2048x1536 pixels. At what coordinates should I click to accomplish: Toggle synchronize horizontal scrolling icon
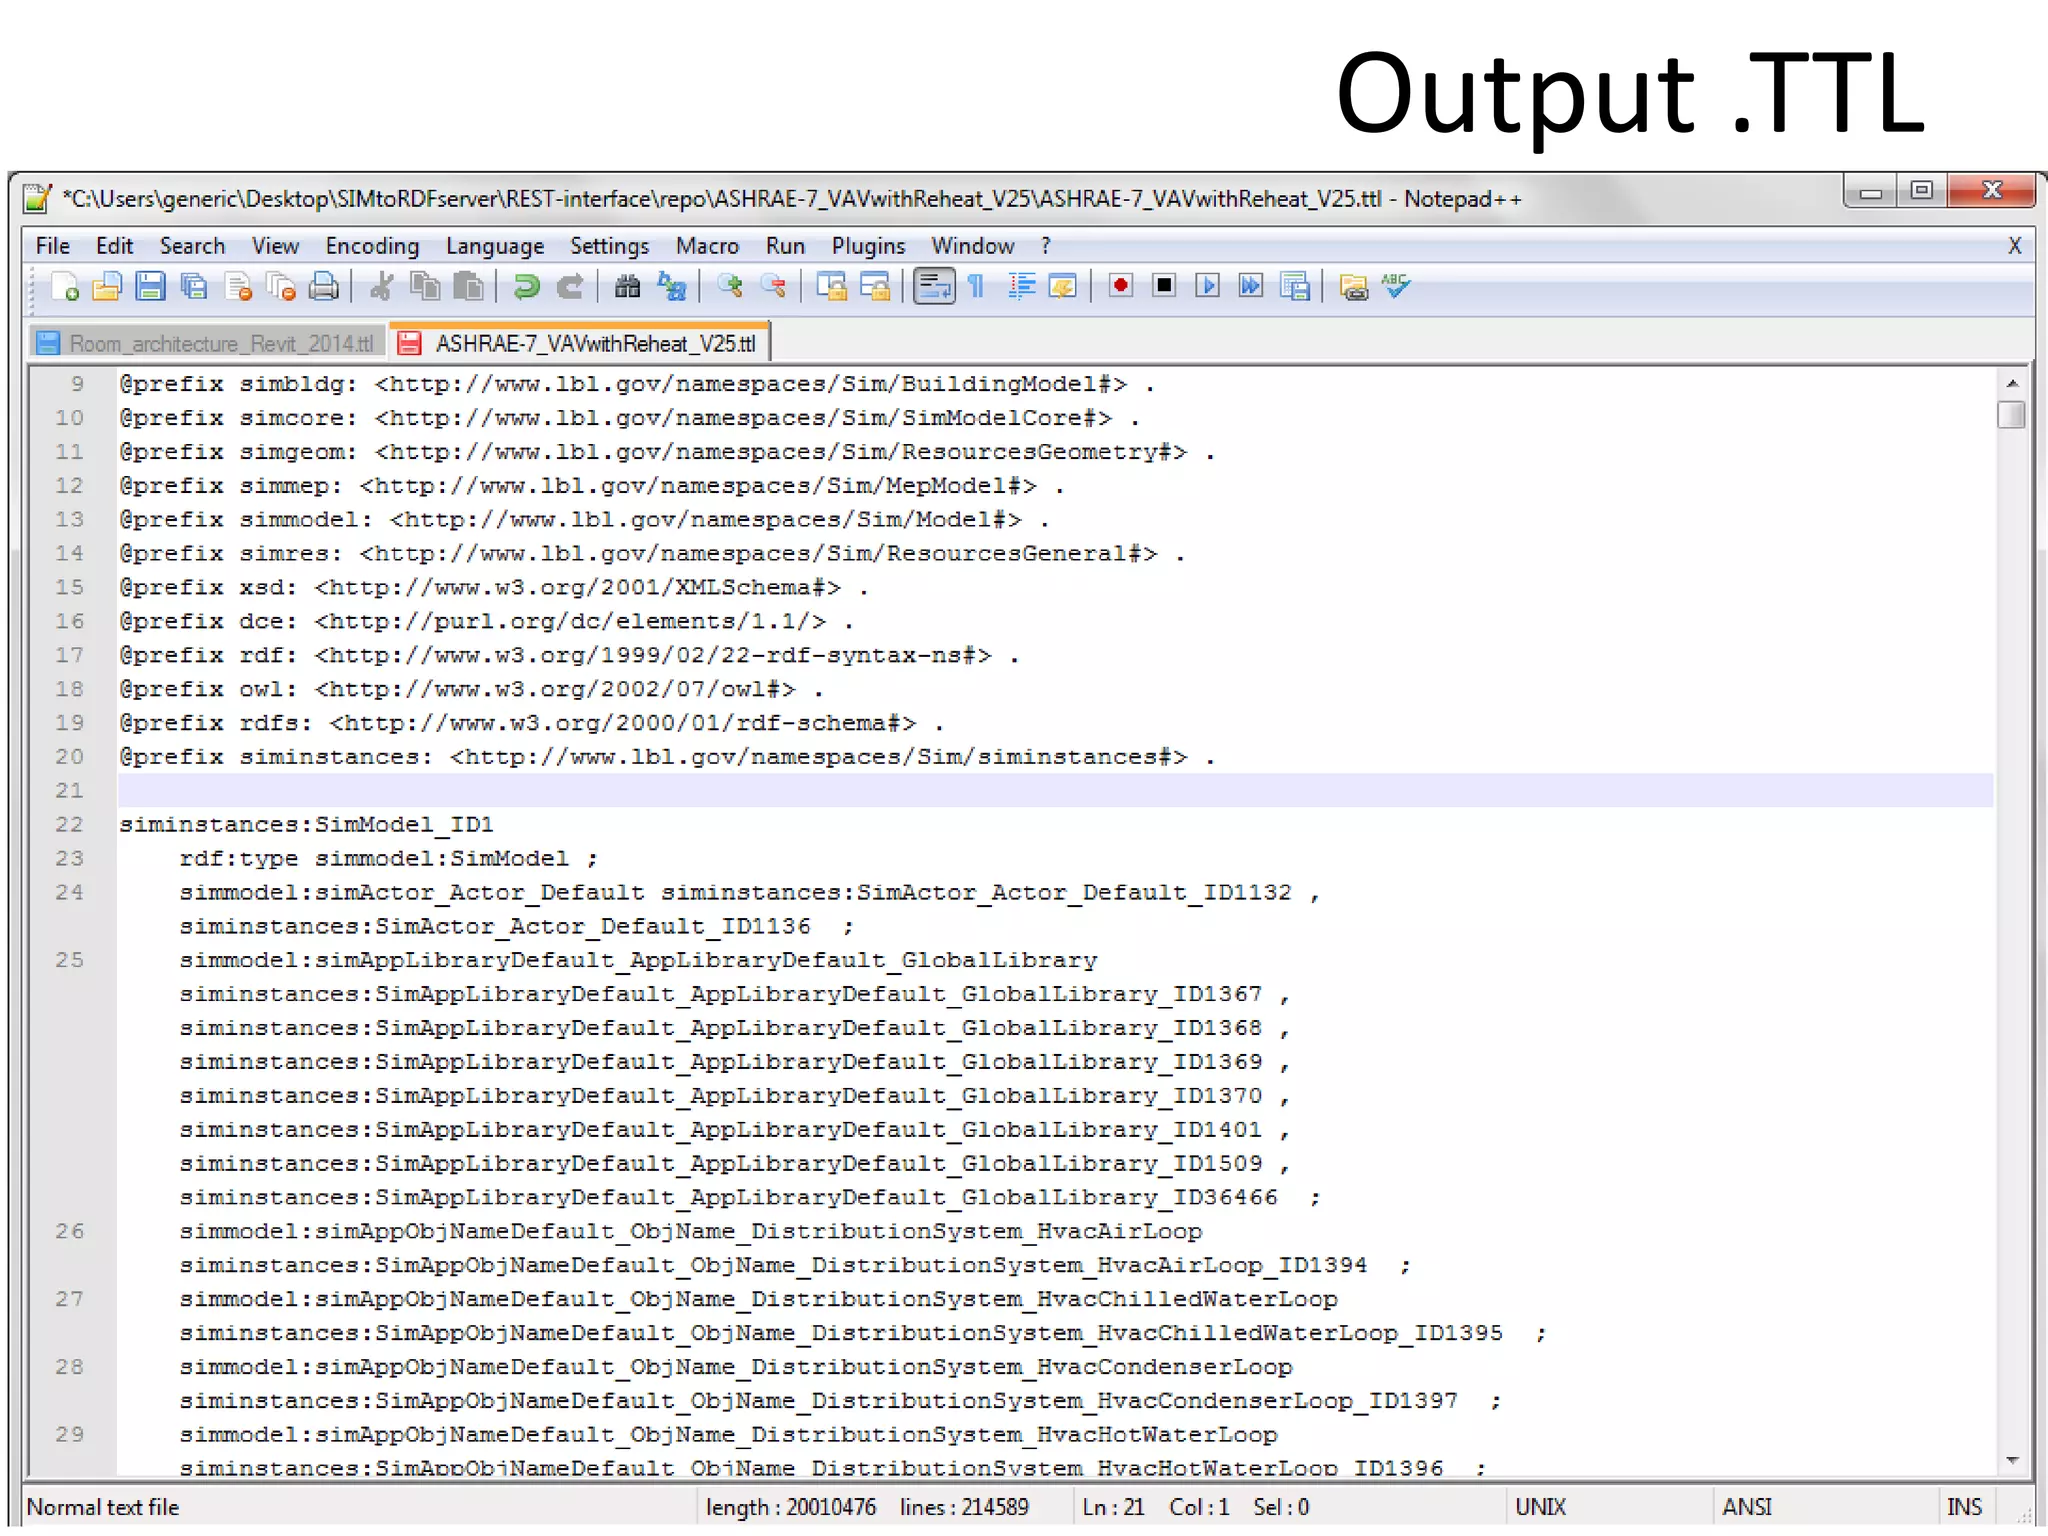875,287
